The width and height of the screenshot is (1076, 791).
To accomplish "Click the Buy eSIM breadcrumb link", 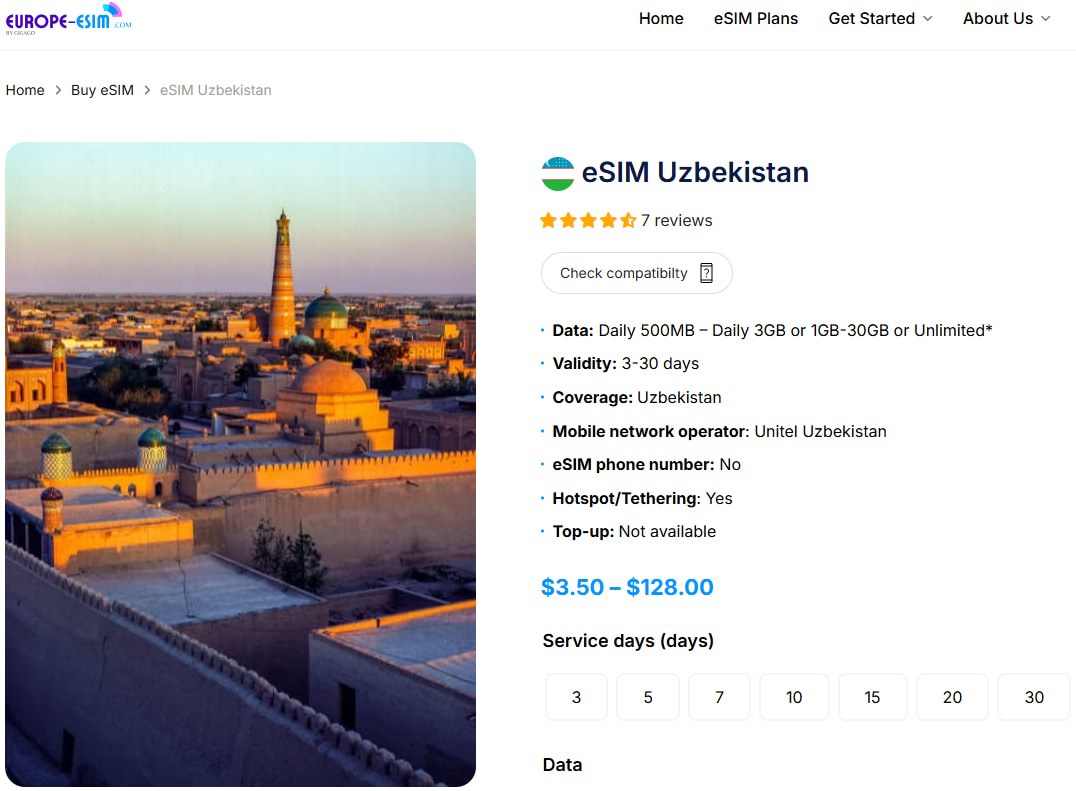I will tap(102, 89).
